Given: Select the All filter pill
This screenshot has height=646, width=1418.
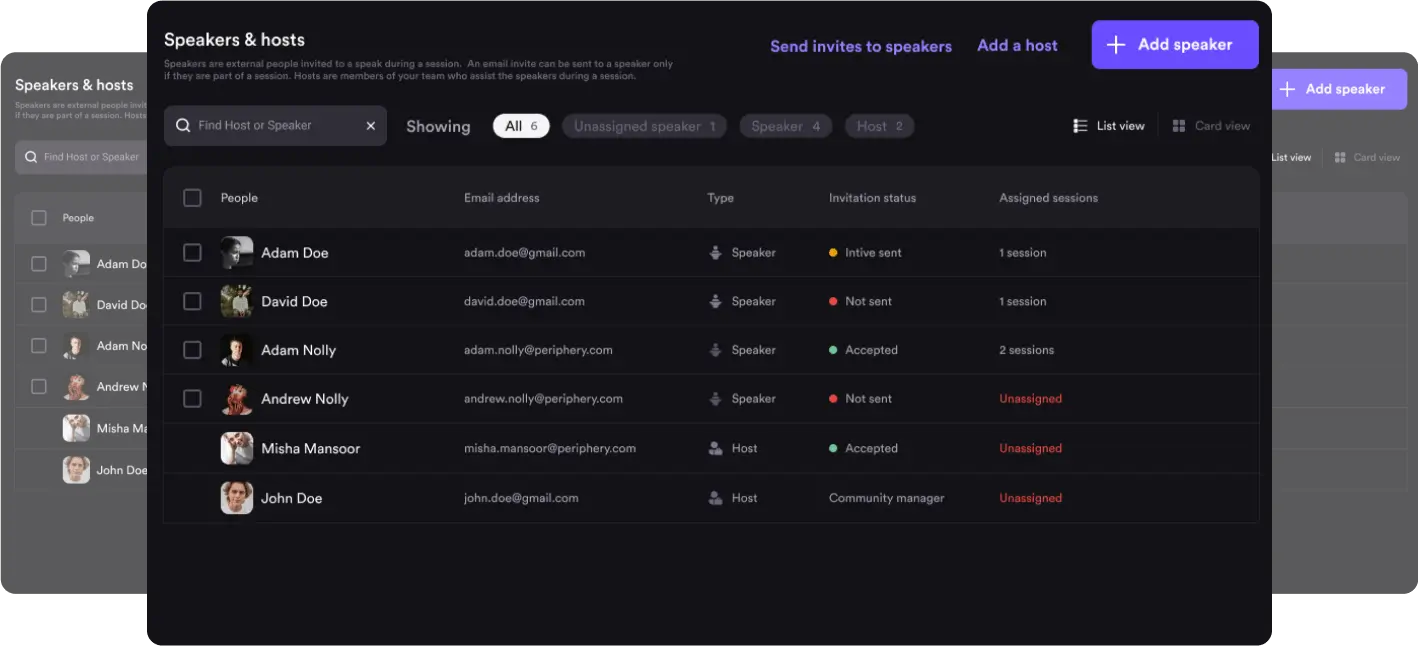Looking at the screenshot, I should [x=521, y=126].
